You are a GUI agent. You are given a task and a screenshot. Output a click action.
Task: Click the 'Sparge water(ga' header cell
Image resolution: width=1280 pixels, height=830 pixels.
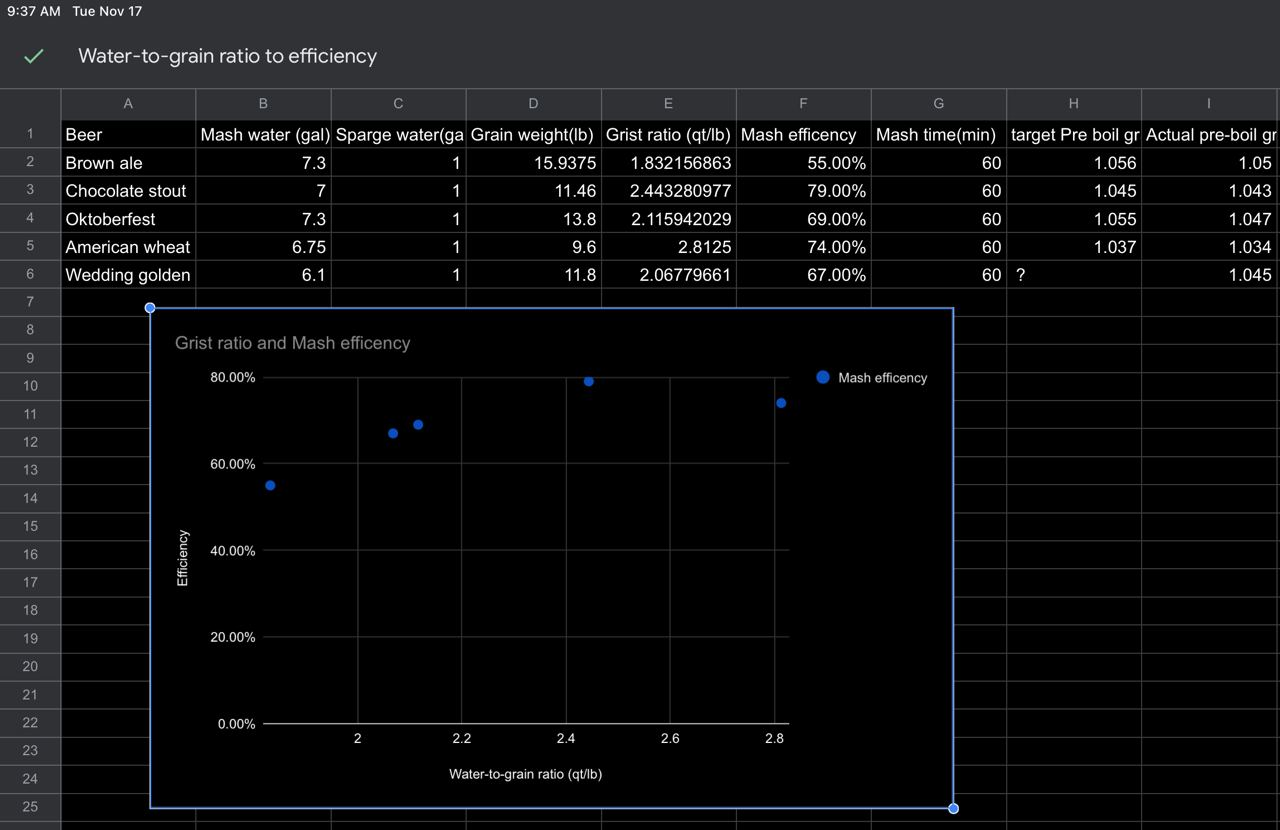click(x=398, y=134)
